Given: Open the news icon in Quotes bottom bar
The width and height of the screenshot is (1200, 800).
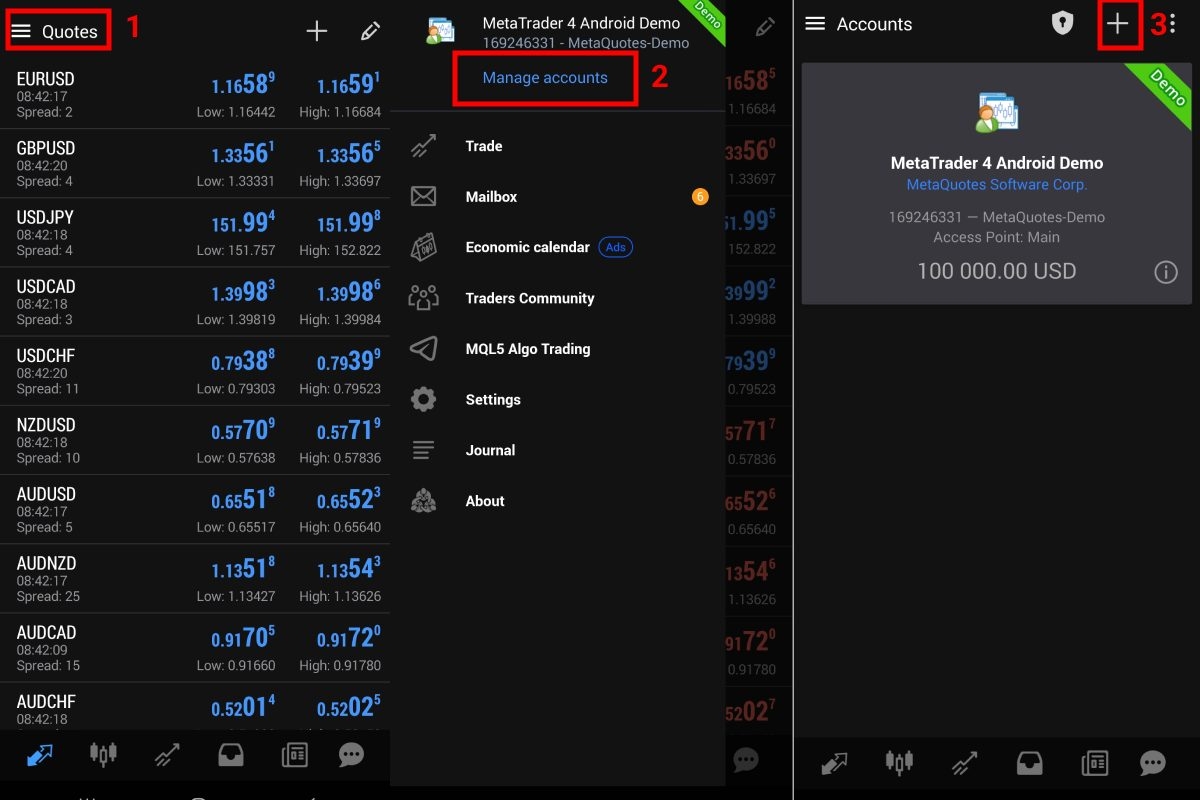Looking at the screenshot, I should point(294,756).
